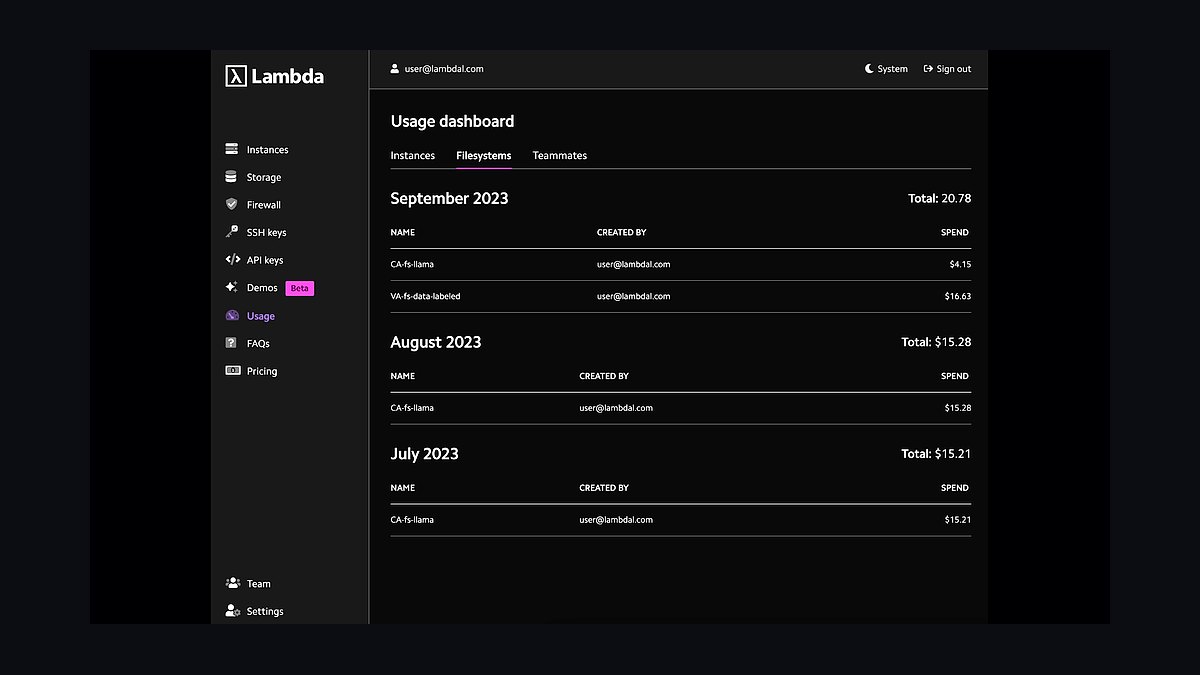Click the moon theme icon
1200x675 pixels.
click(869, 69)
